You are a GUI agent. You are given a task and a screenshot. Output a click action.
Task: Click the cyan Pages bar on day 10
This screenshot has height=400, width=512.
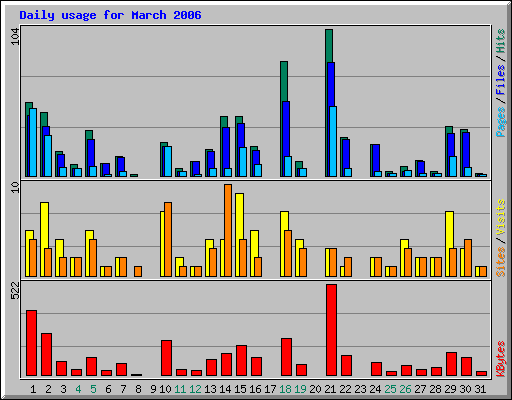(x=168, y=161)
